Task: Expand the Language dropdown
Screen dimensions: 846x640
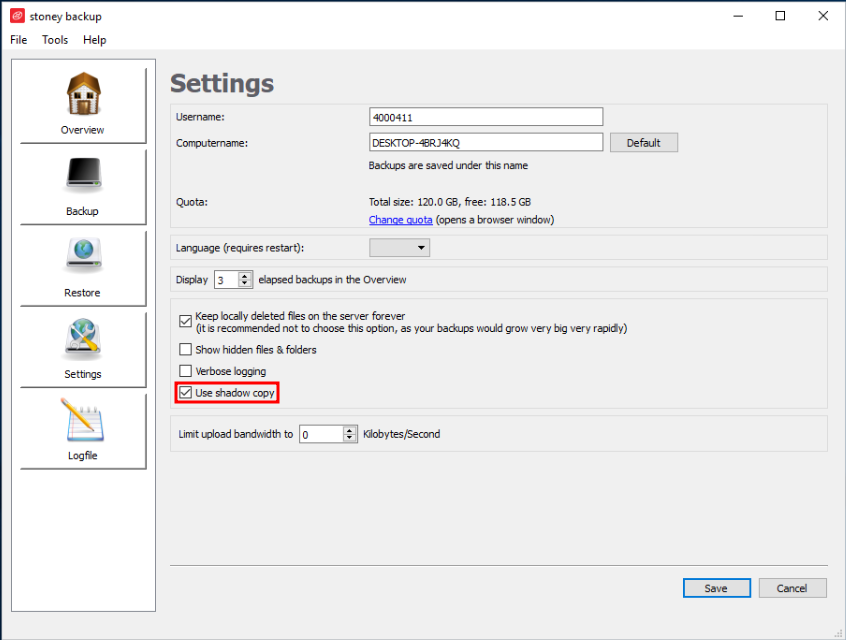Action: (x=399, y=248)
